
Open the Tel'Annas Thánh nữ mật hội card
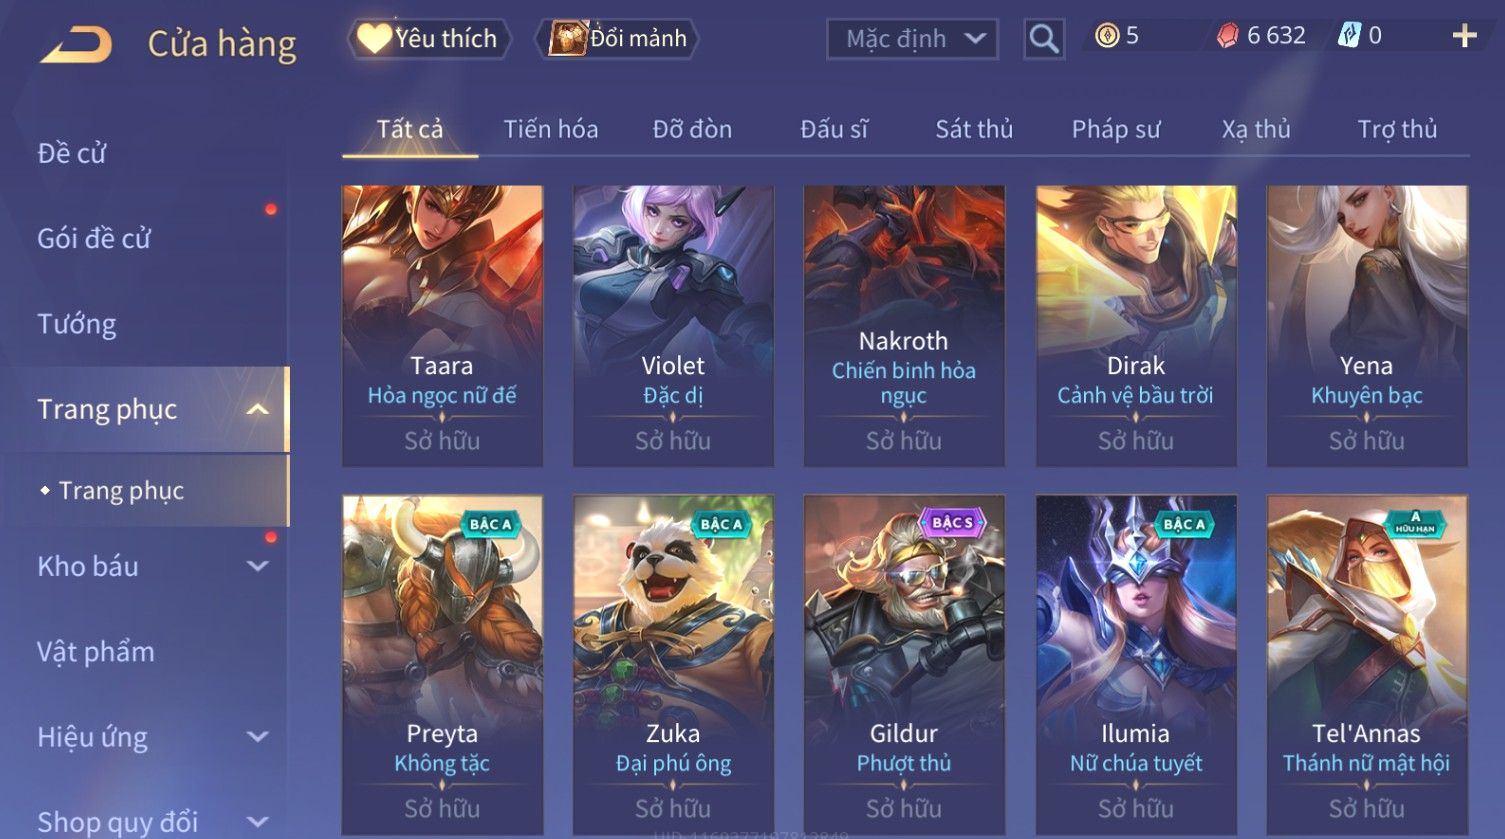[1367, 665]
